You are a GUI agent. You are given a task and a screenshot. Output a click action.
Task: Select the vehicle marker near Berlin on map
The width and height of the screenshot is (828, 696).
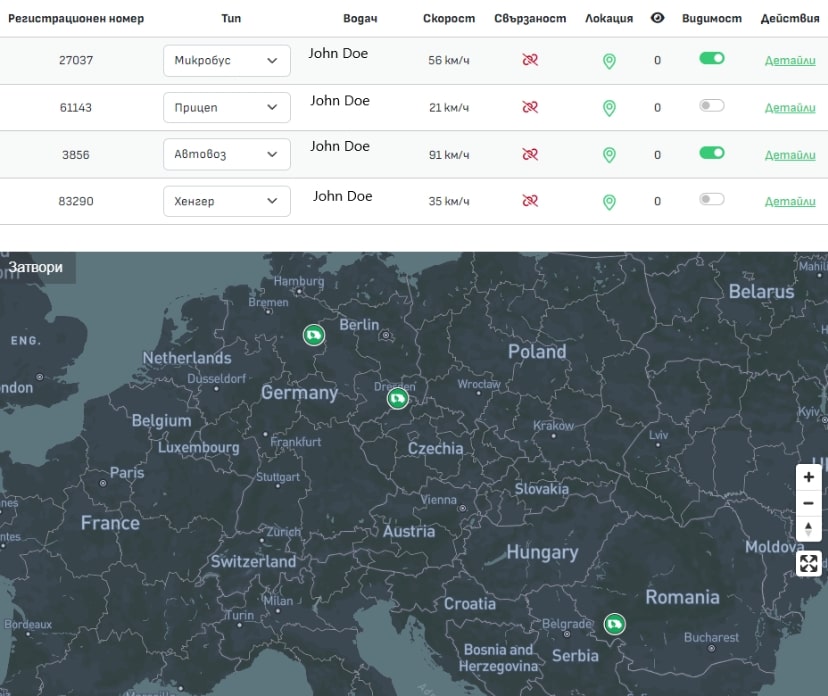(x=314, y=335)
